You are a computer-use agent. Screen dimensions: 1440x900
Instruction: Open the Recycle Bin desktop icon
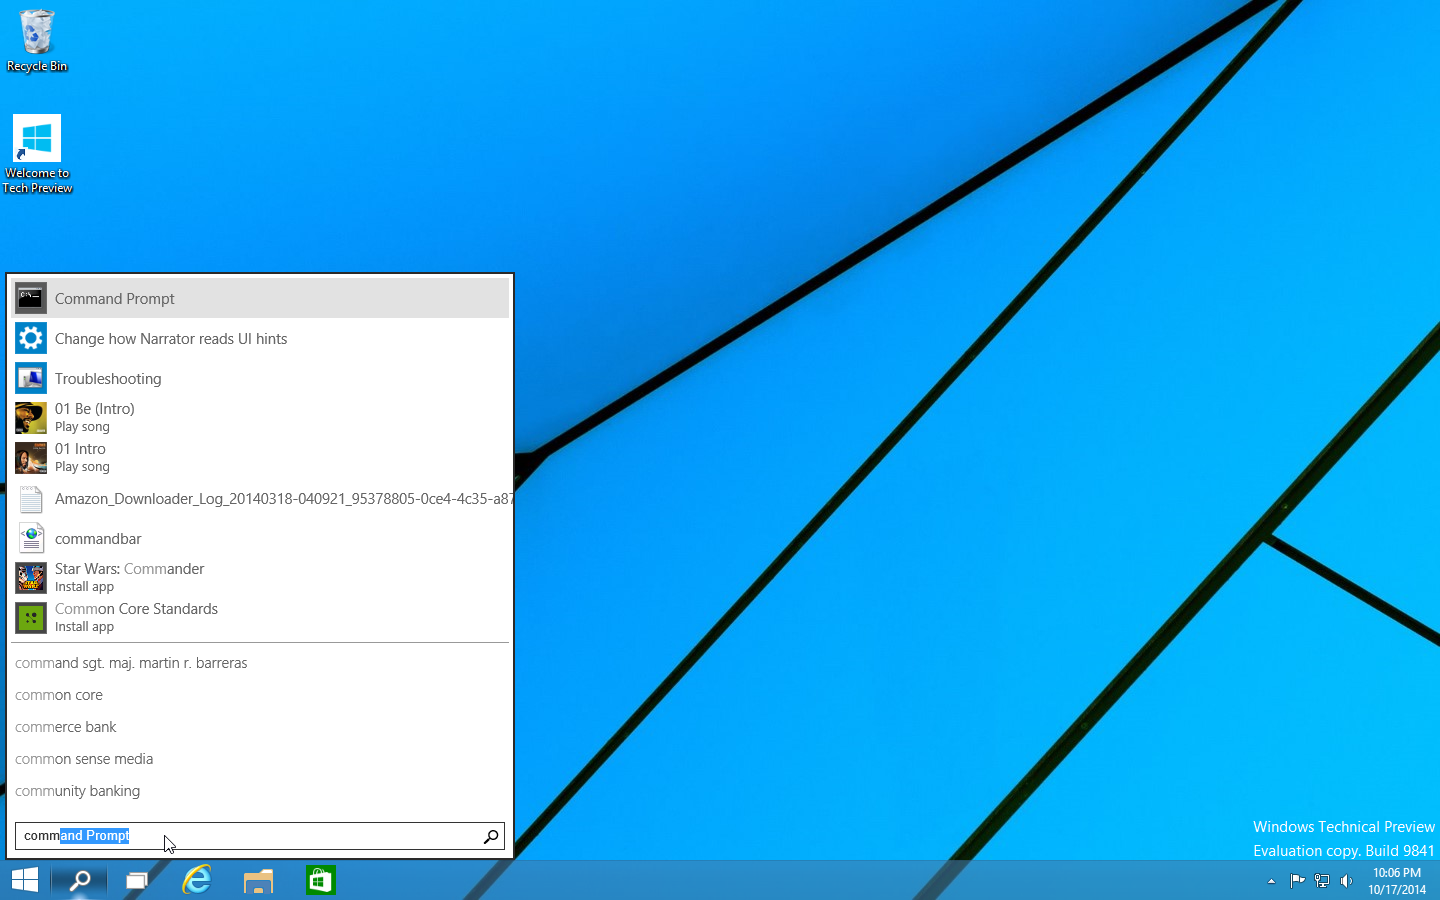click(37, 40)
